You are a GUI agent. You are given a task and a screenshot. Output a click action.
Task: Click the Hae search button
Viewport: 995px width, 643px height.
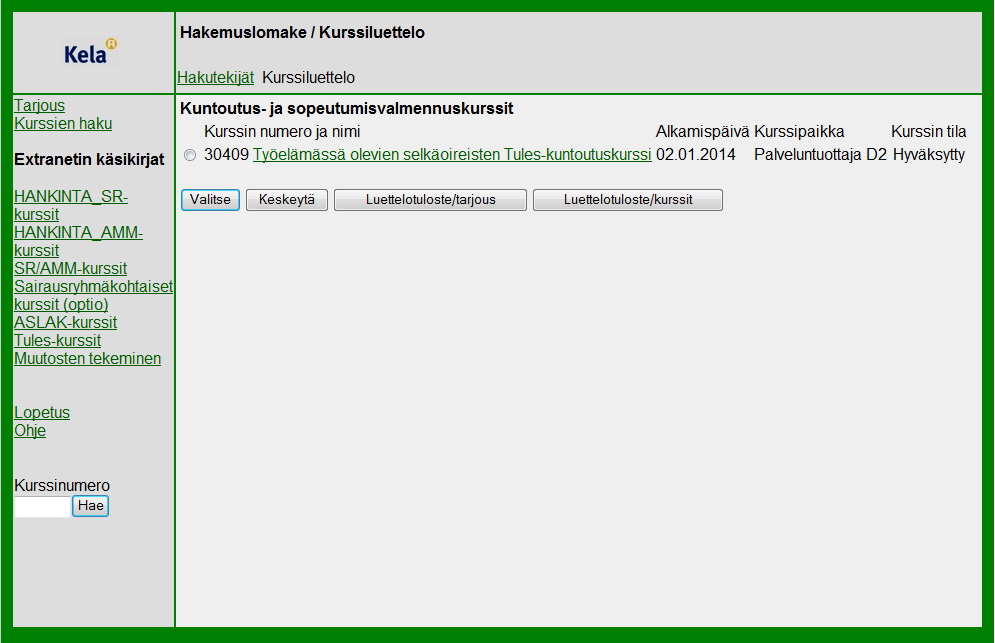91,506
